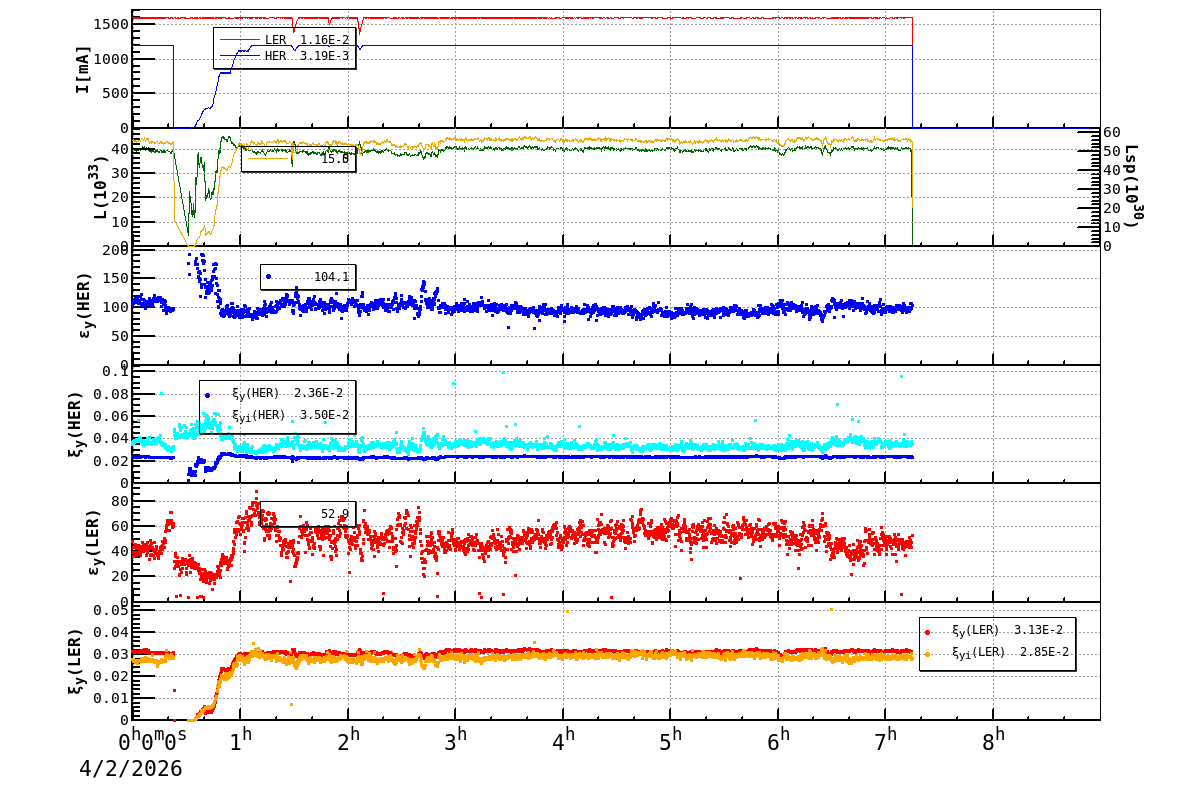Click the ξy(HER) 2.36E-2 legend entry

pos(276,393)
